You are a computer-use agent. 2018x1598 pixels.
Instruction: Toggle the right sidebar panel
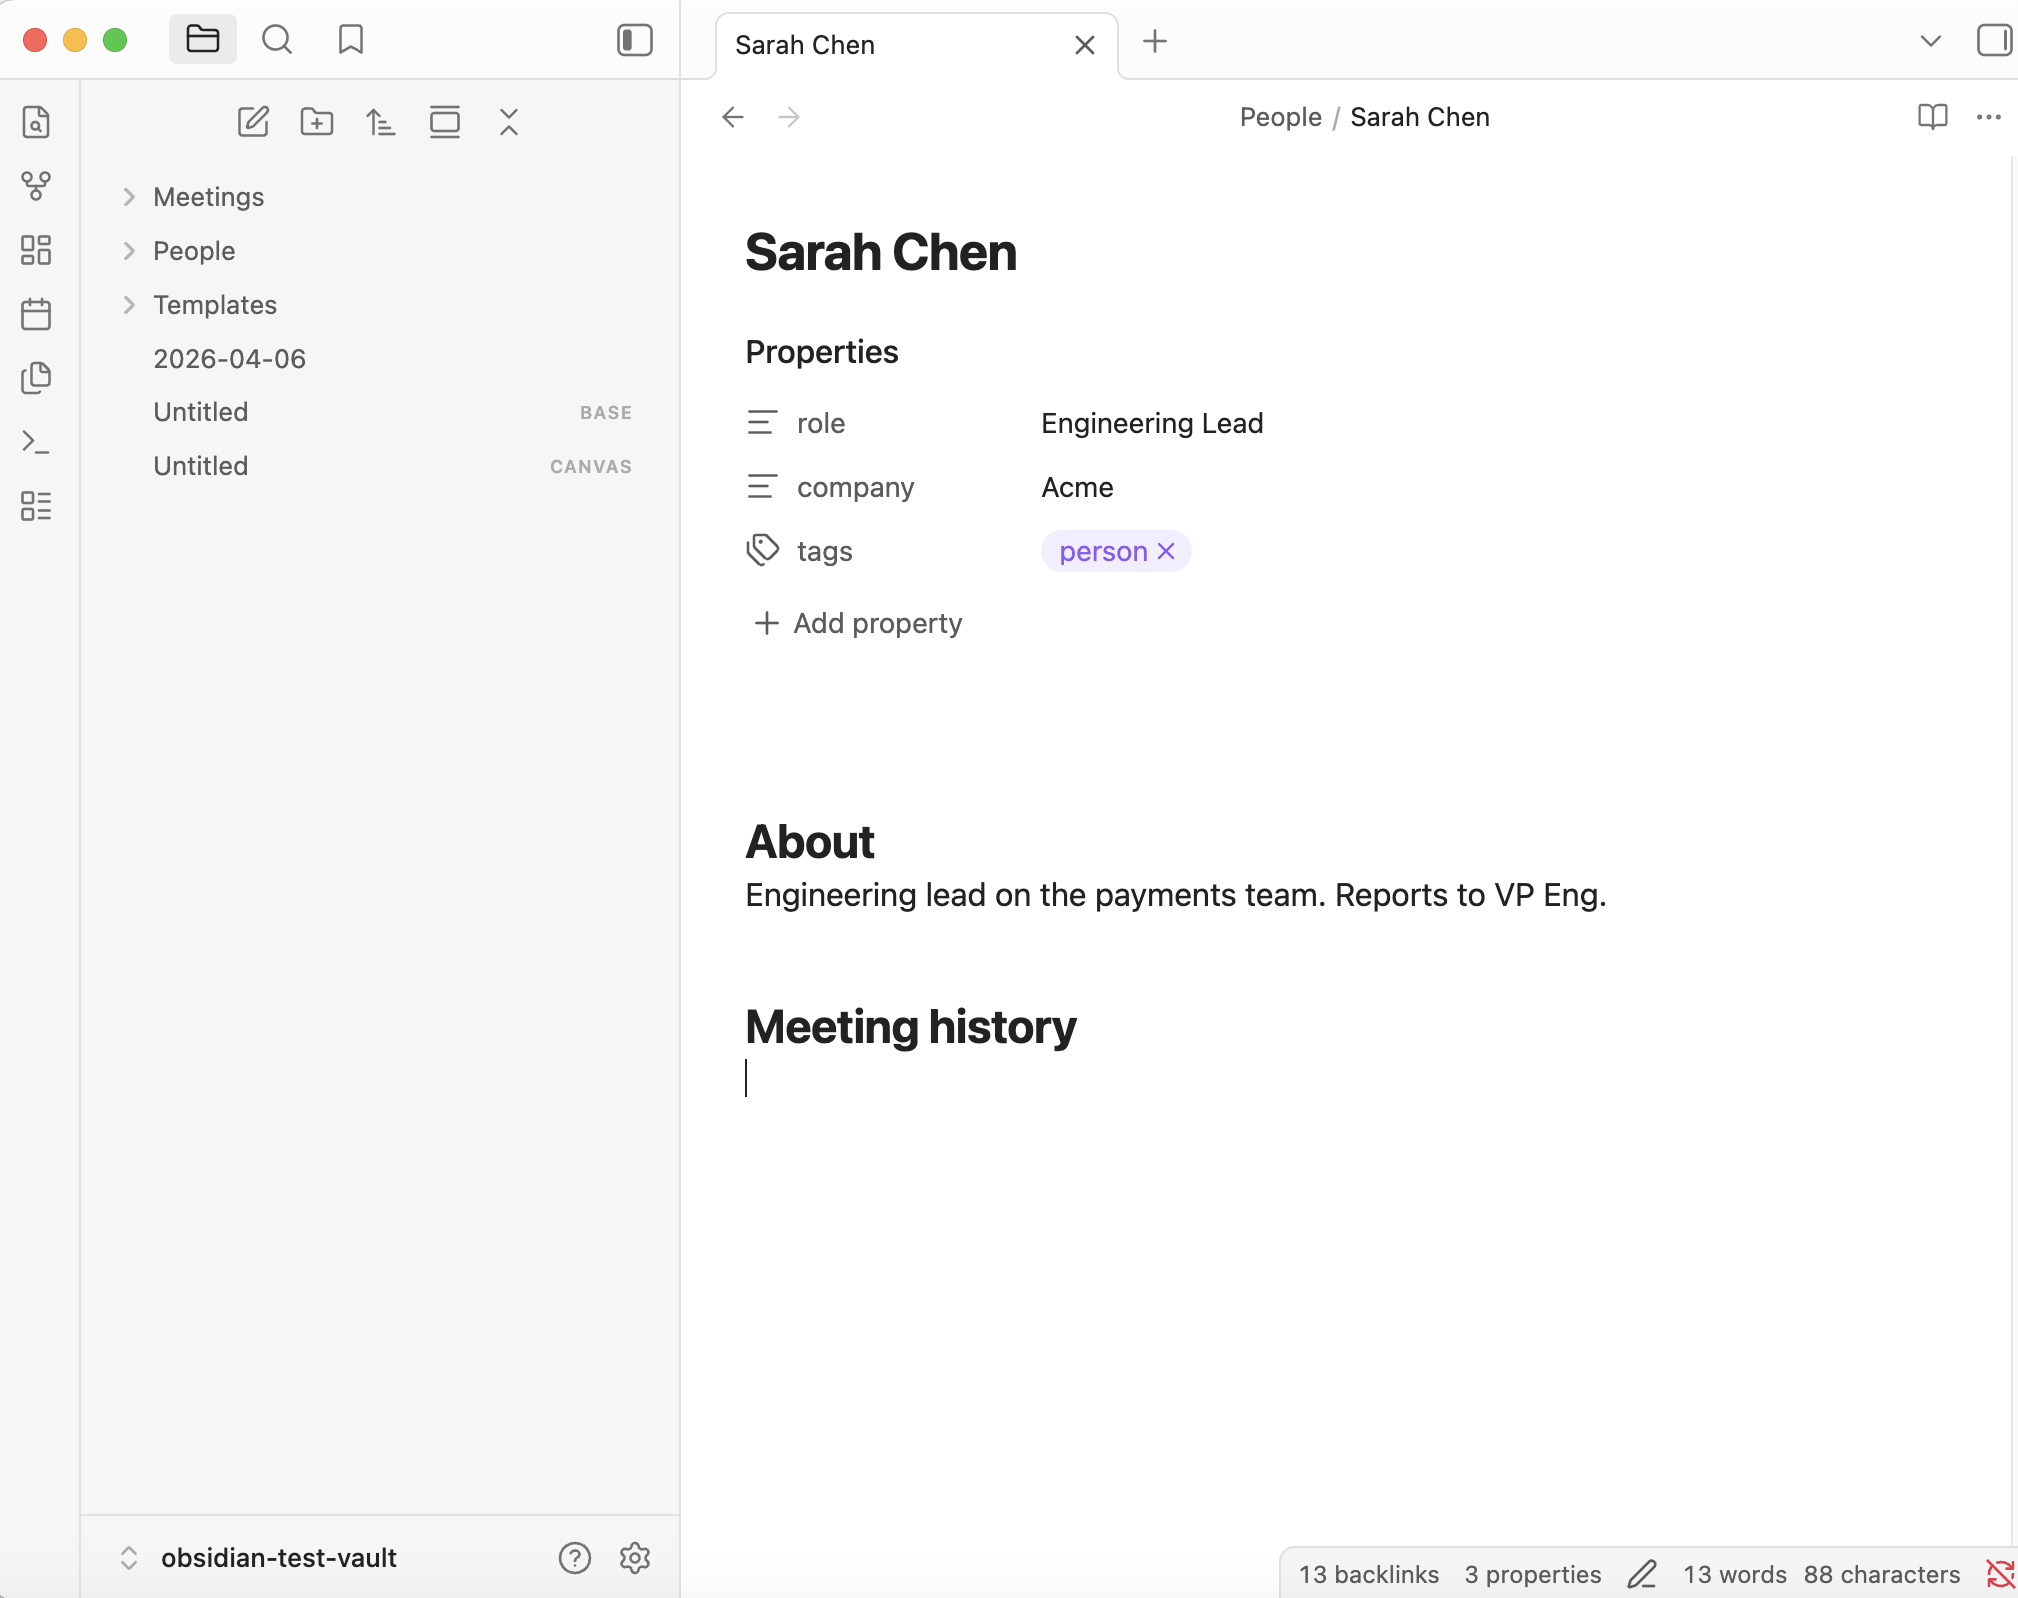[x=1994, y=40]
